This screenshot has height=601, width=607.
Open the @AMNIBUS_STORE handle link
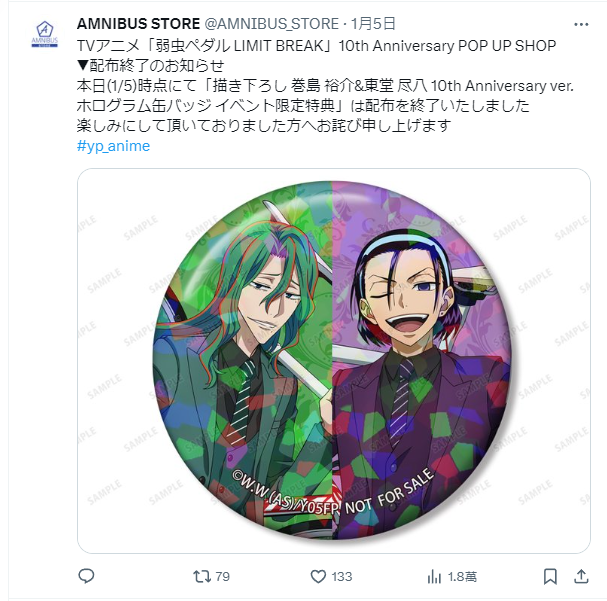[x=271, y=24]
